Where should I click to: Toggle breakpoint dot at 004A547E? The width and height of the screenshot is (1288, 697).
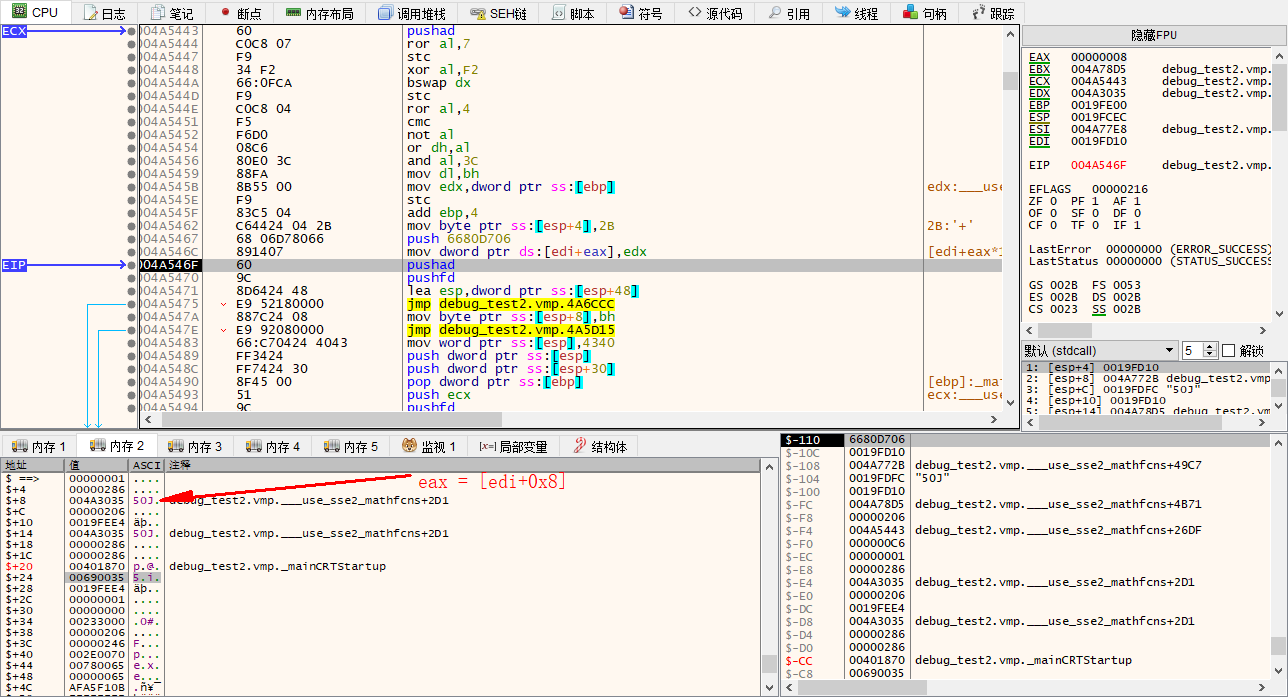point(131,330)
